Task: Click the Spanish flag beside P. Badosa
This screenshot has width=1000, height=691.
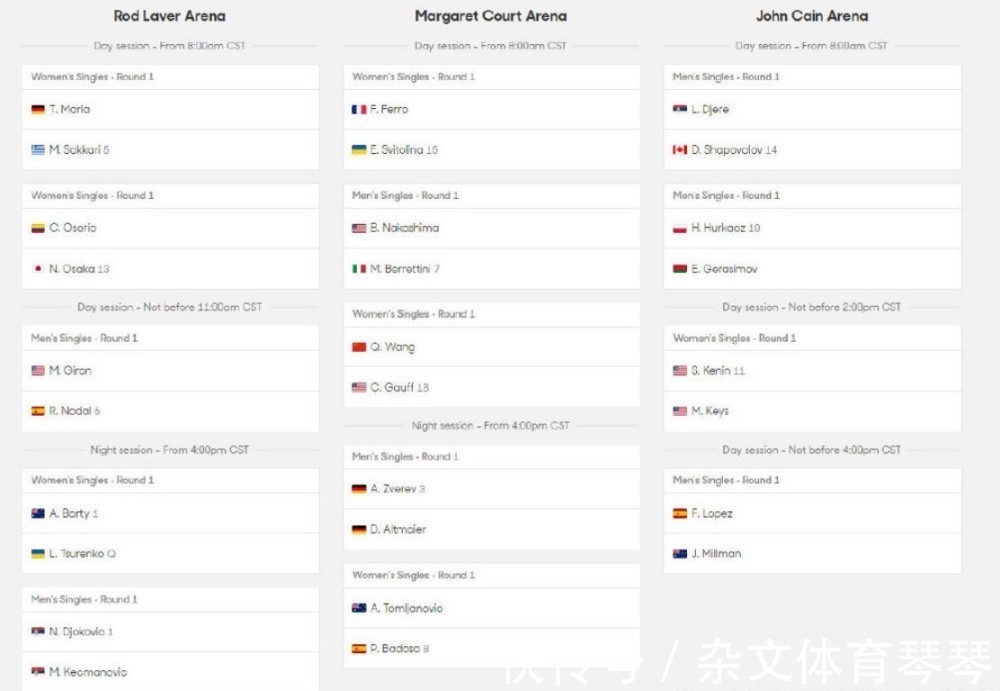Action: (359, 649)
